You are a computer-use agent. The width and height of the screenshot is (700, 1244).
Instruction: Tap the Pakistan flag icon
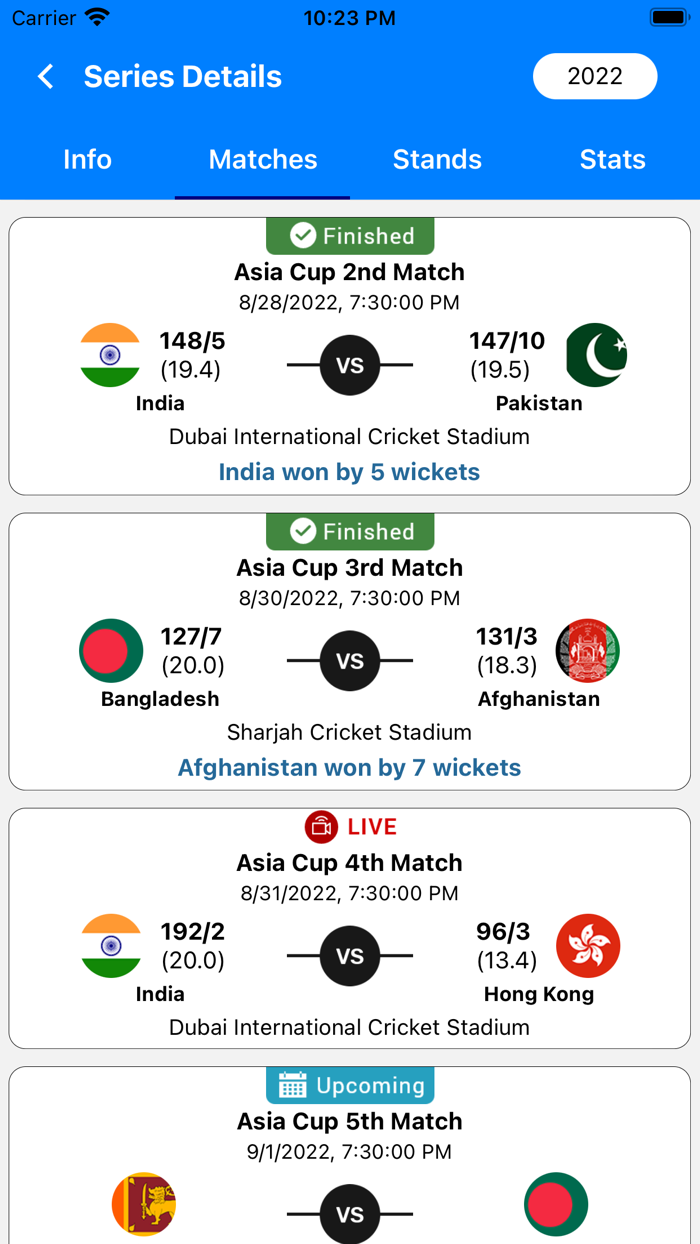(x=596, y=356)
